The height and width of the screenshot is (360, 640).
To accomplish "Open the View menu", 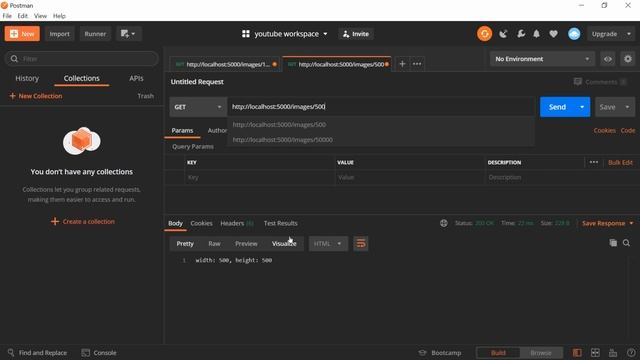I will 40,16.
